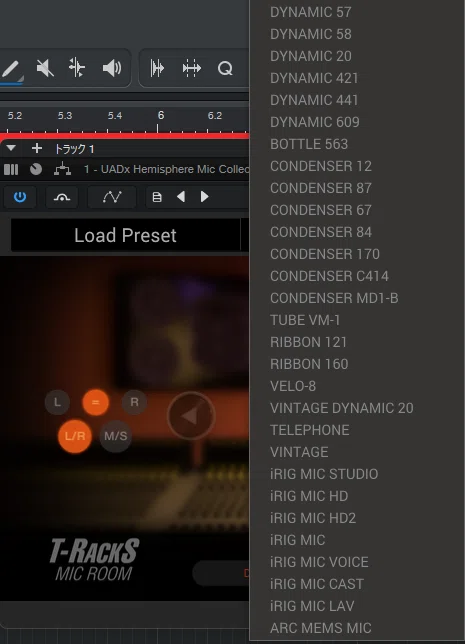Open the channel editor bars icon
Viewport: 465px width, 644px height.
[11, 169]
